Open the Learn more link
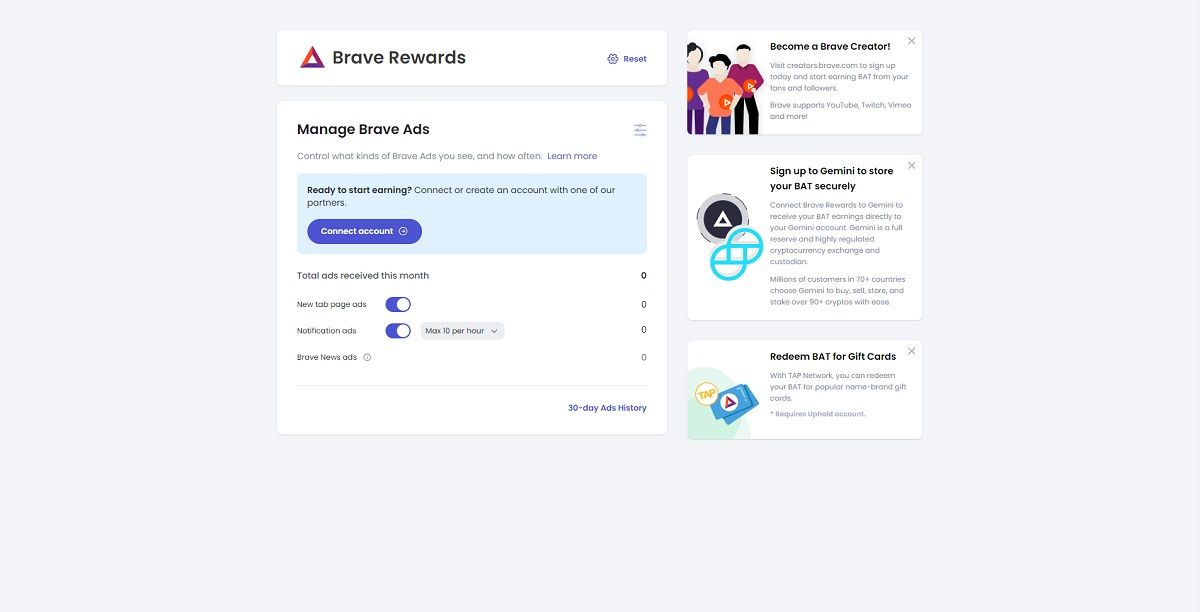 pos(572,156)
